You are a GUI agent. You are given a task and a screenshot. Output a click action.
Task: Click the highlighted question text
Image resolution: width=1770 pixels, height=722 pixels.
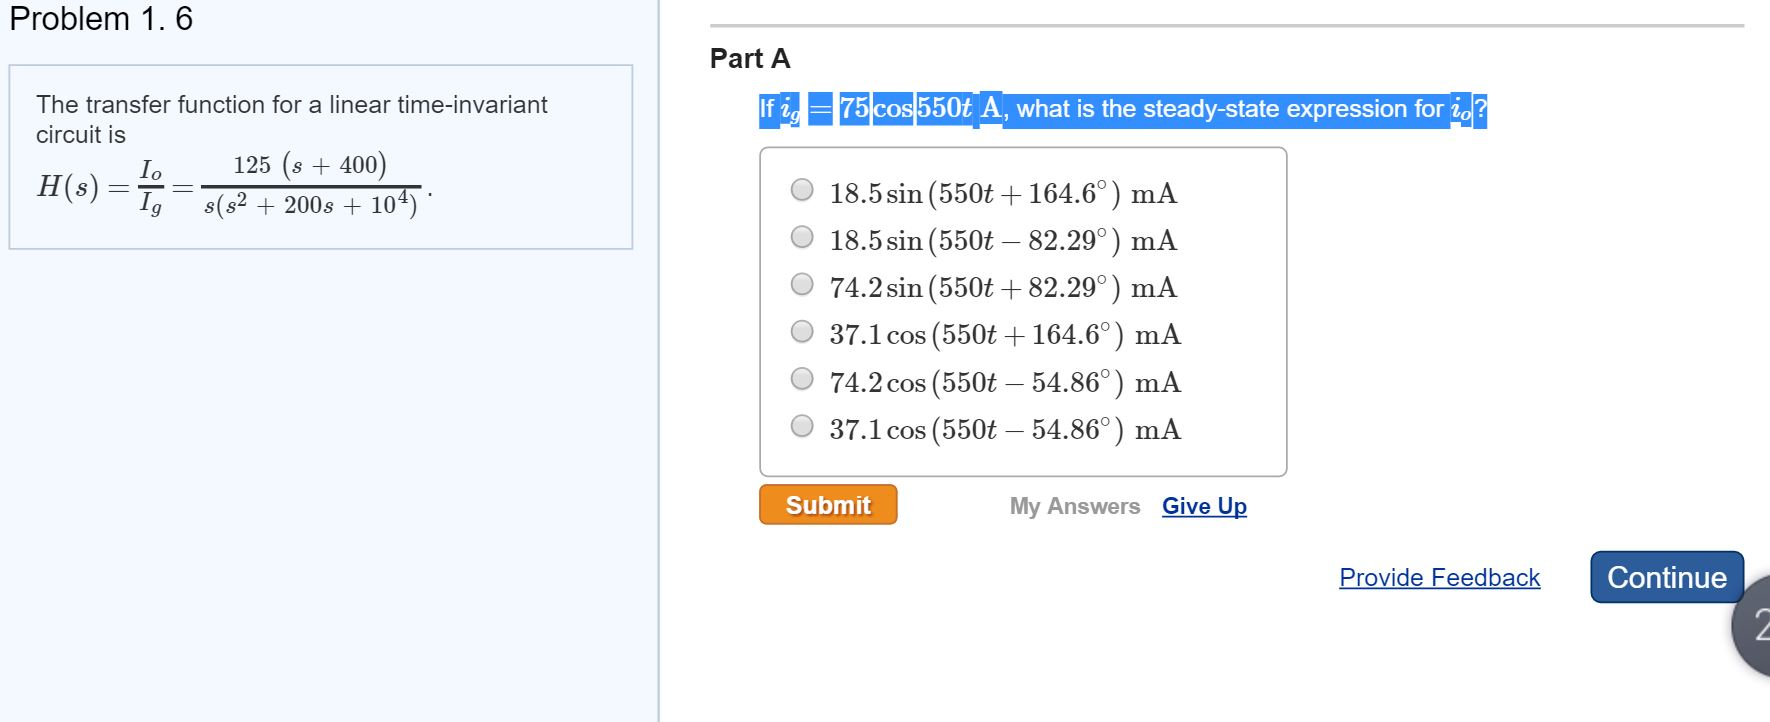pos(1120,109)
